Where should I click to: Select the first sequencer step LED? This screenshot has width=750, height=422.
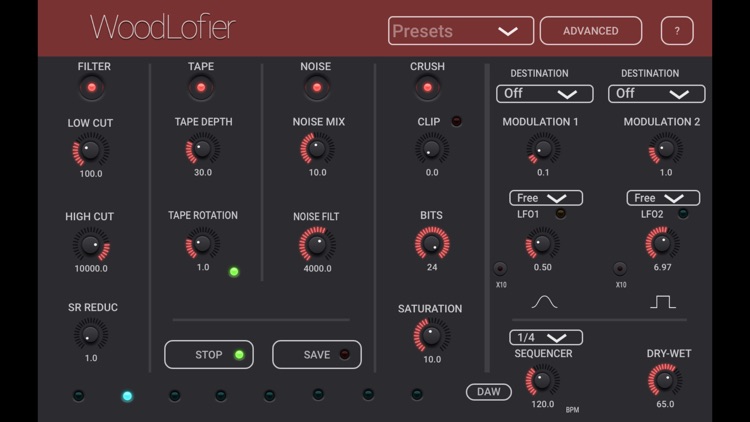[x=78, y=396]
